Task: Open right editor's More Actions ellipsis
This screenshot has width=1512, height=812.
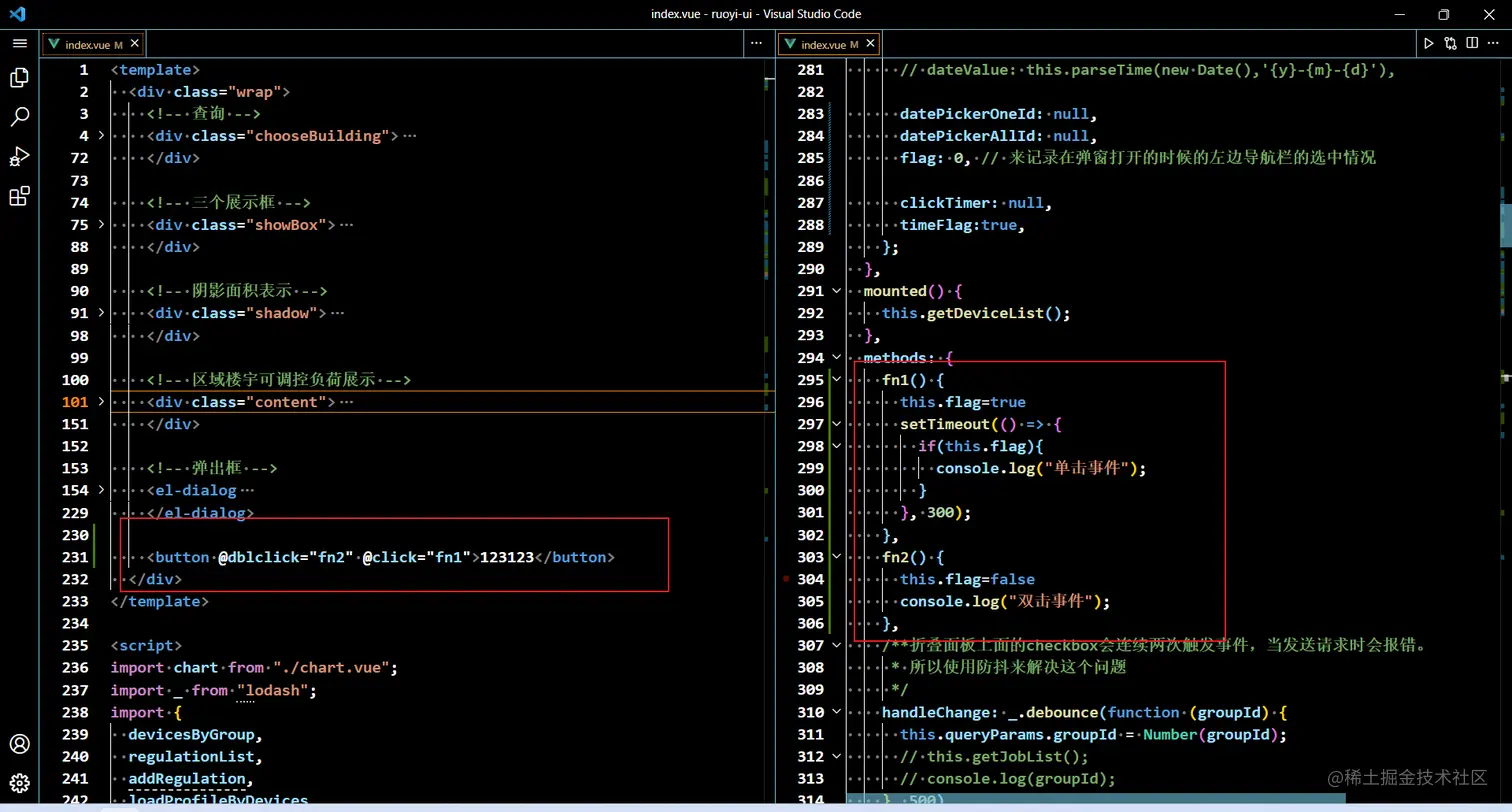Action: [1494, 43]
